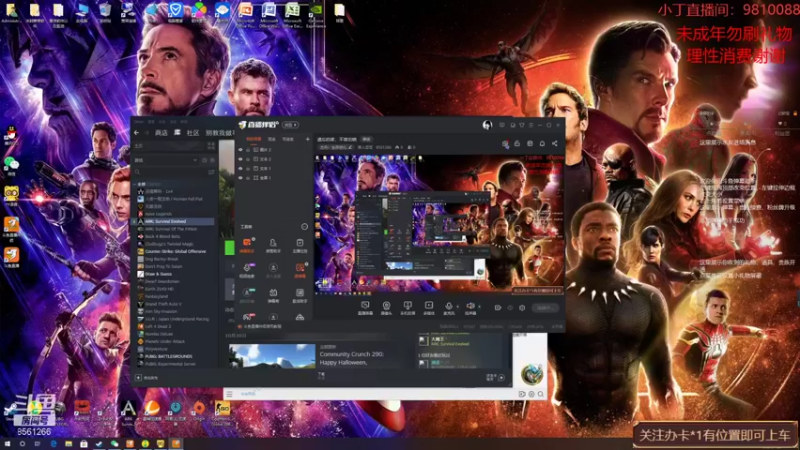The width and height of the screenshot is (800, 450).
Task: Open 库 tab in Steam window
Action: click(177, 133)
